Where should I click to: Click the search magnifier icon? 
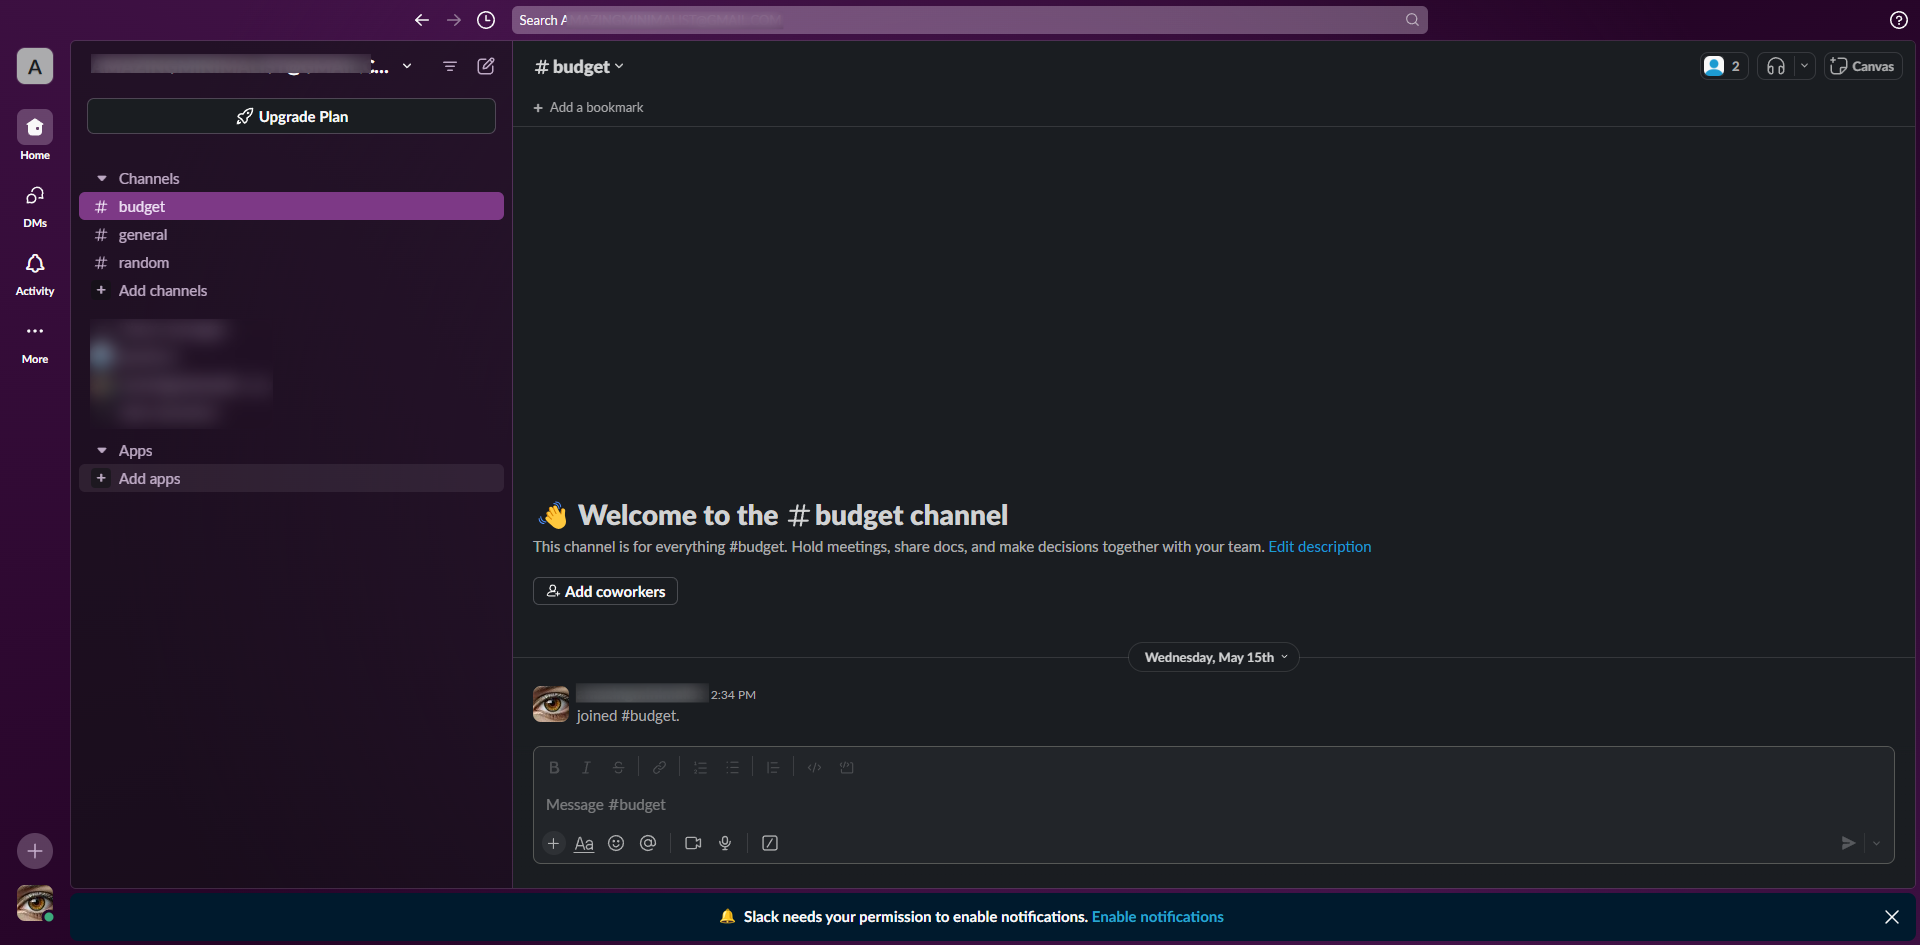point(1412,20)
